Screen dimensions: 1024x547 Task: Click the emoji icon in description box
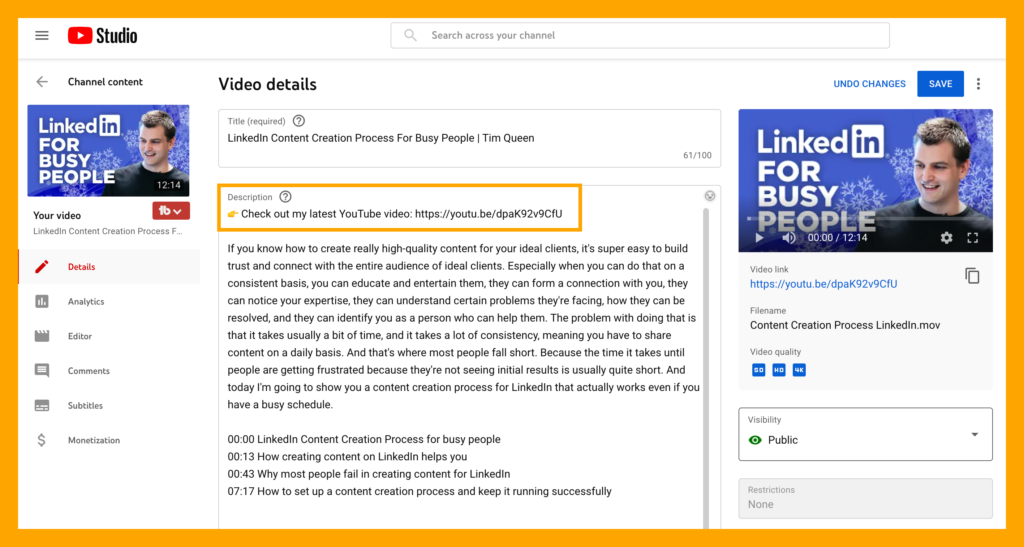[x=710, y=196]
